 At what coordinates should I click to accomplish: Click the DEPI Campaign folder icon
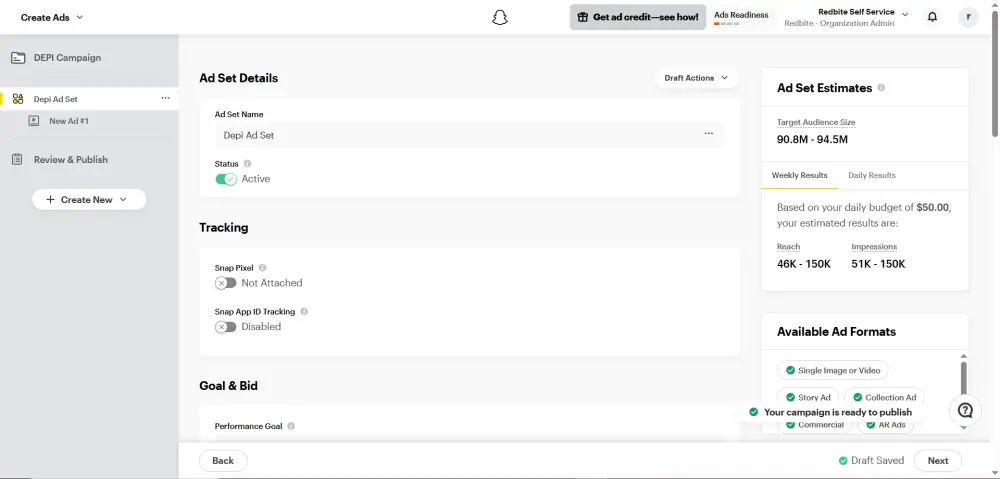coord(18,58)
